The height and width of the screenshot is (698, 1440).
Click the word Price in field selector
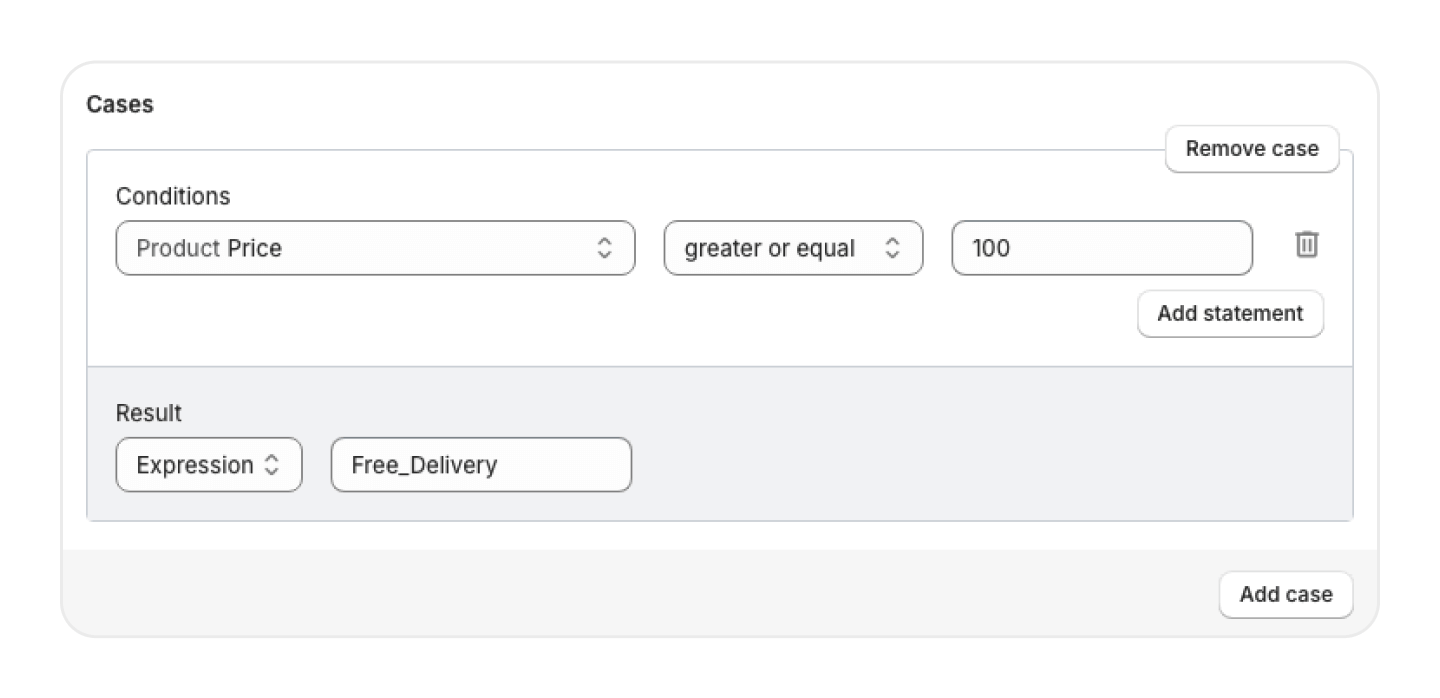(255, 248)
